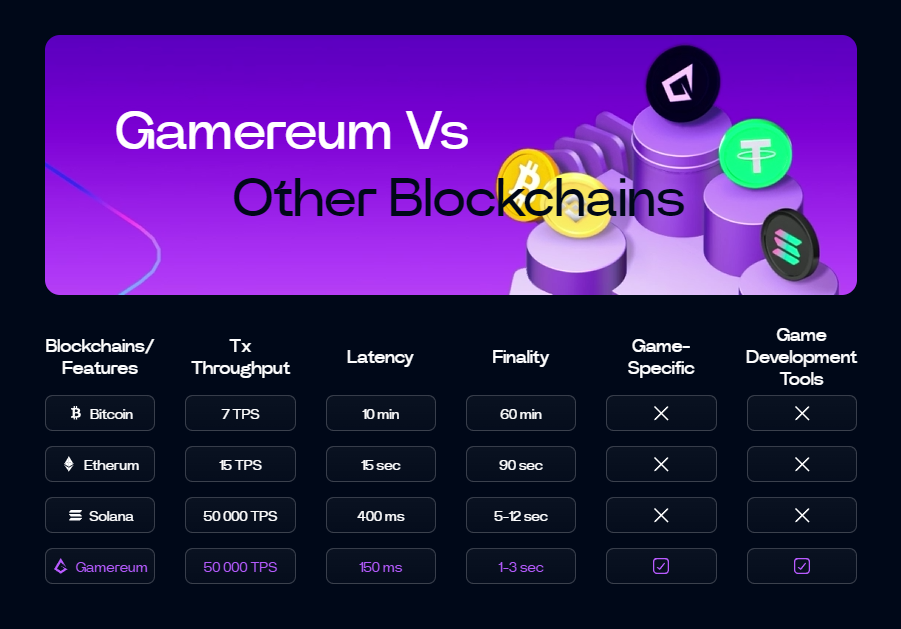Viewport: 901px width, 629px height.
Task: Click Solana's Game Development Tools X mark
Action: click(801, 515)
